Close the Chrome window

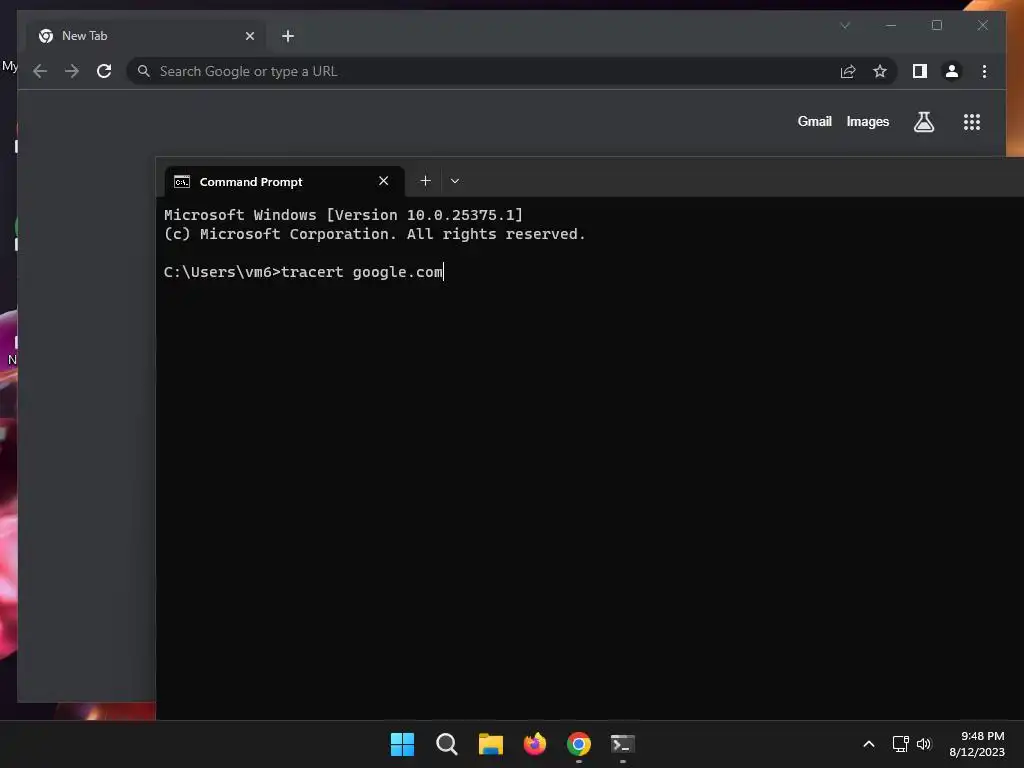(x=982, y=25)
